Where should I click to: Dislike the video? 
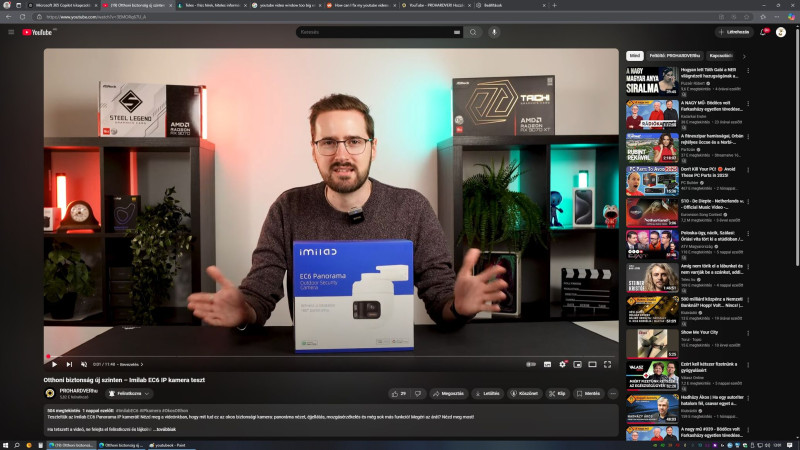(418, 393)
